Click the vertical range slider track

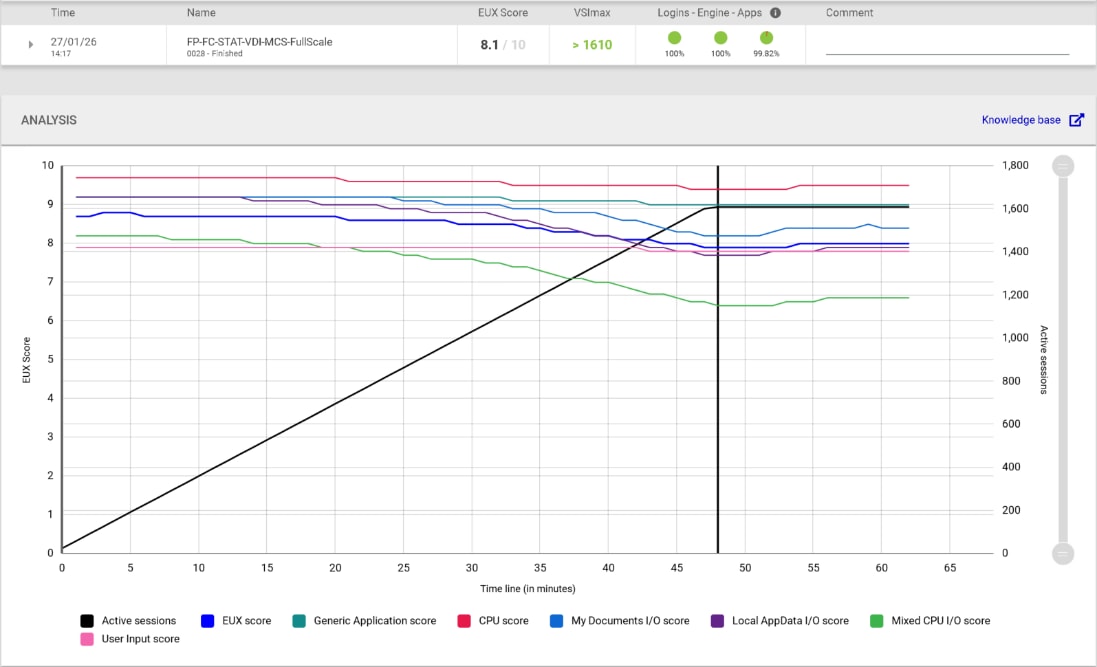1063,360
